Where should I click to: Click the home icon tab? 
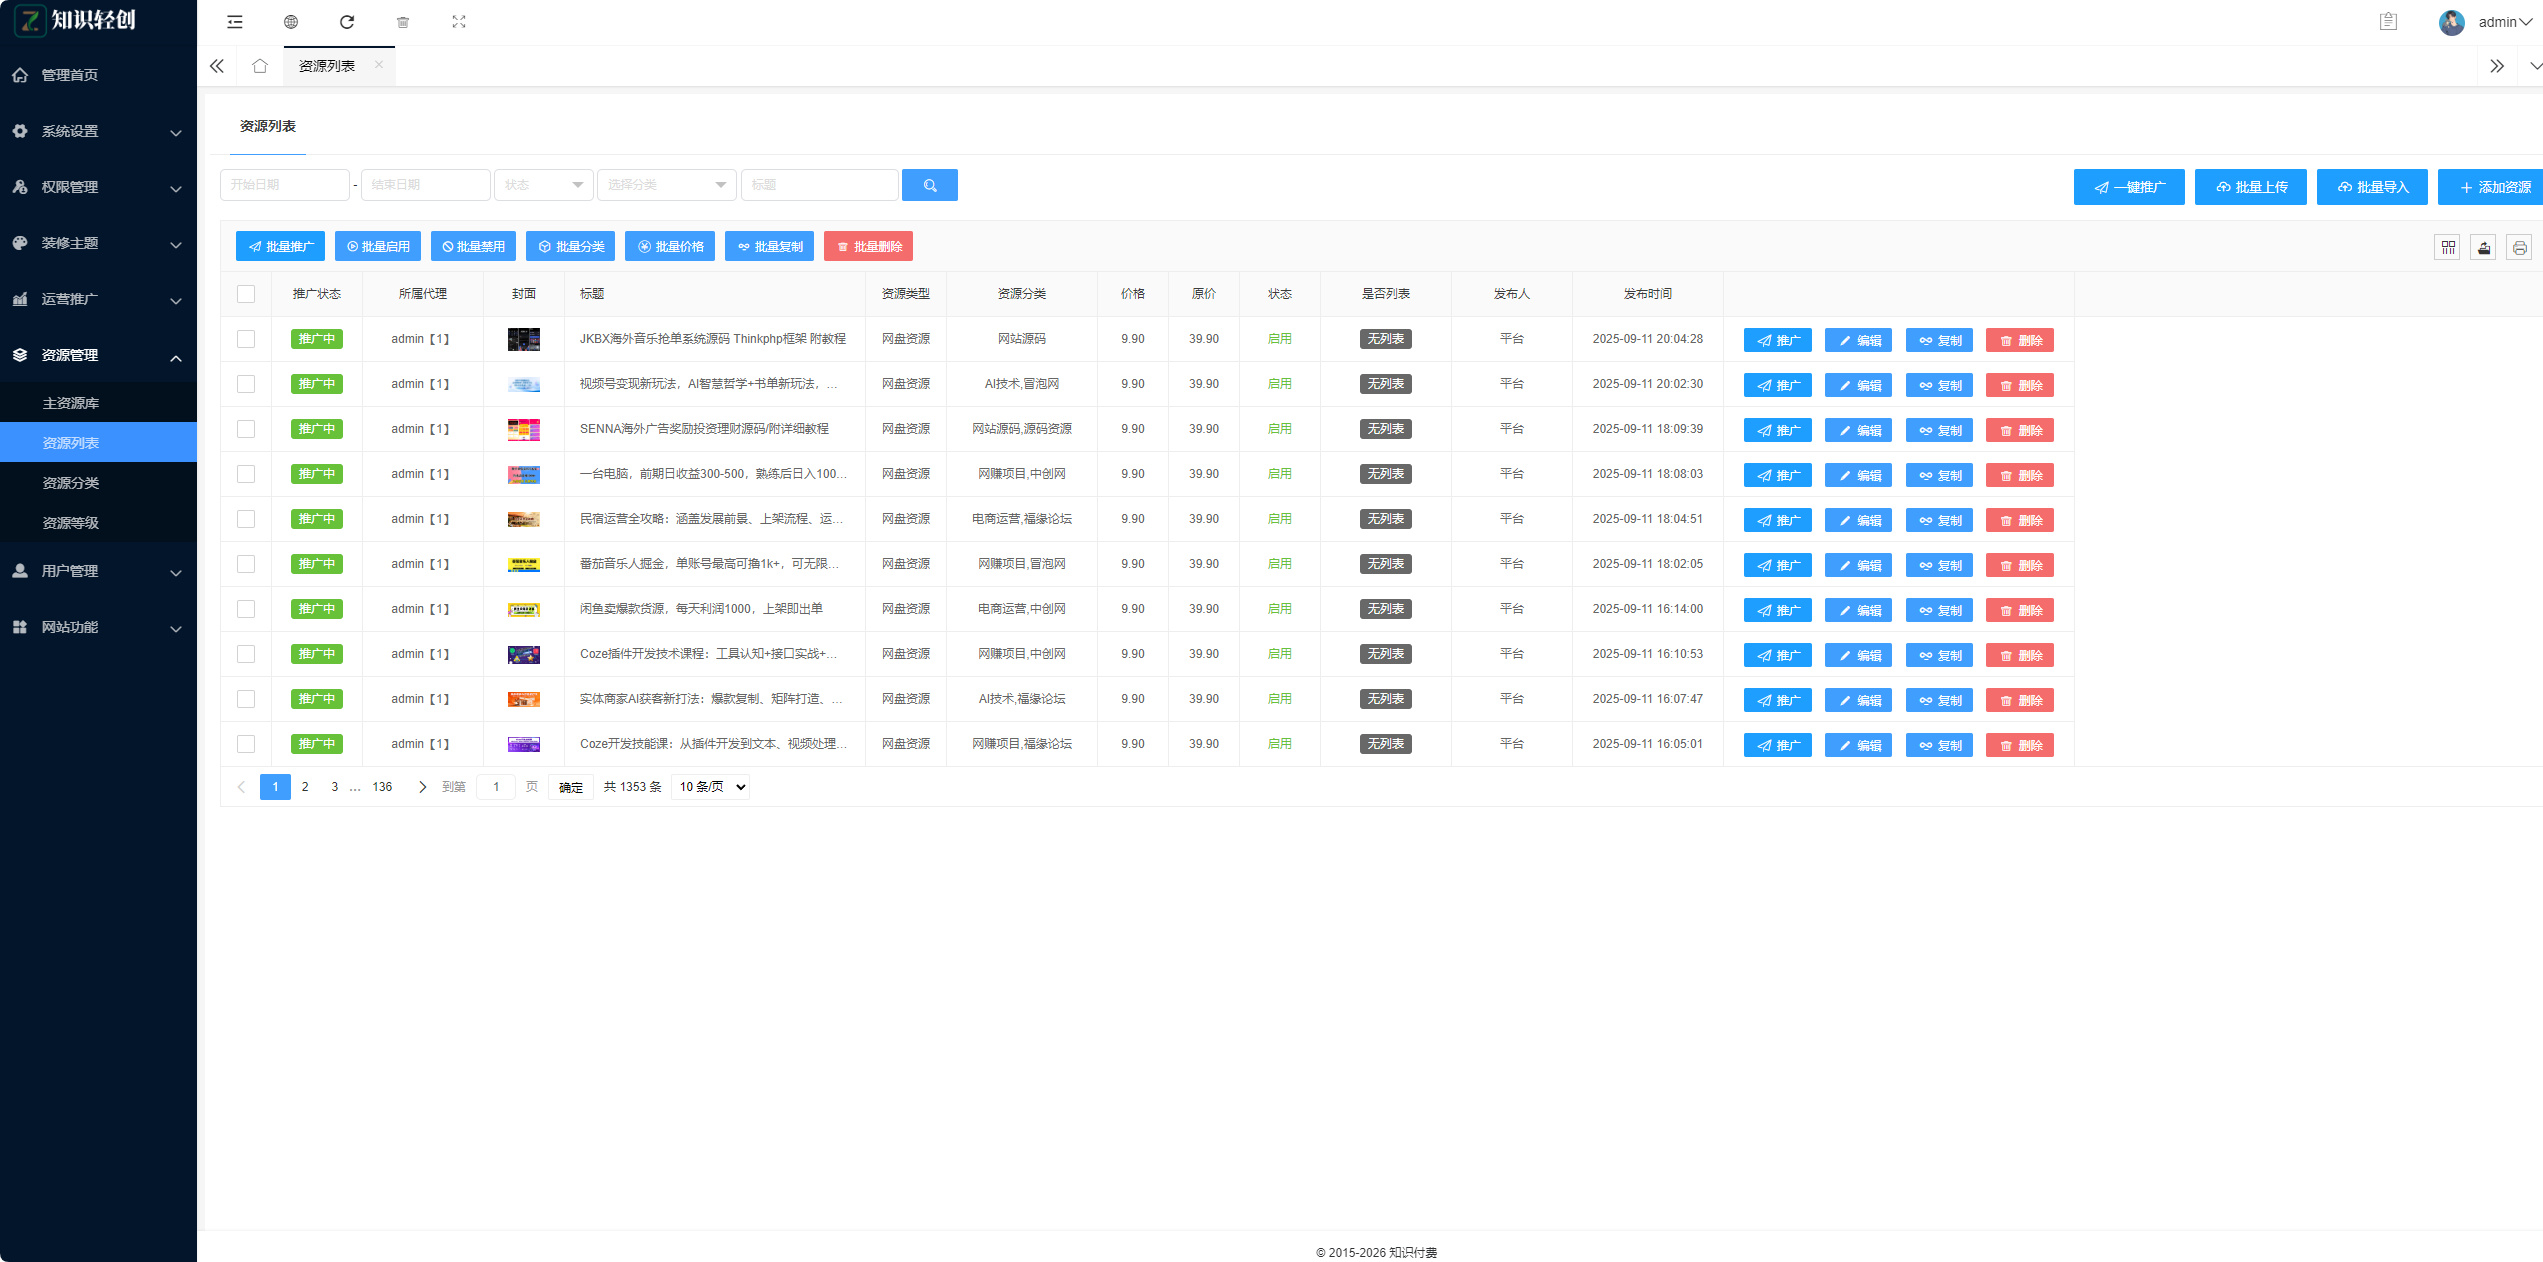point(260,66)
